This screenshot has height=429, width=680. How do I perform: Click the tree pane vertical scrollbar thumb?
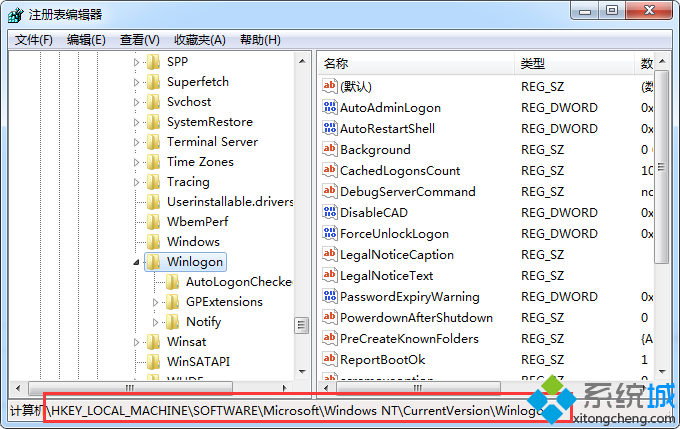pos(302,325)
